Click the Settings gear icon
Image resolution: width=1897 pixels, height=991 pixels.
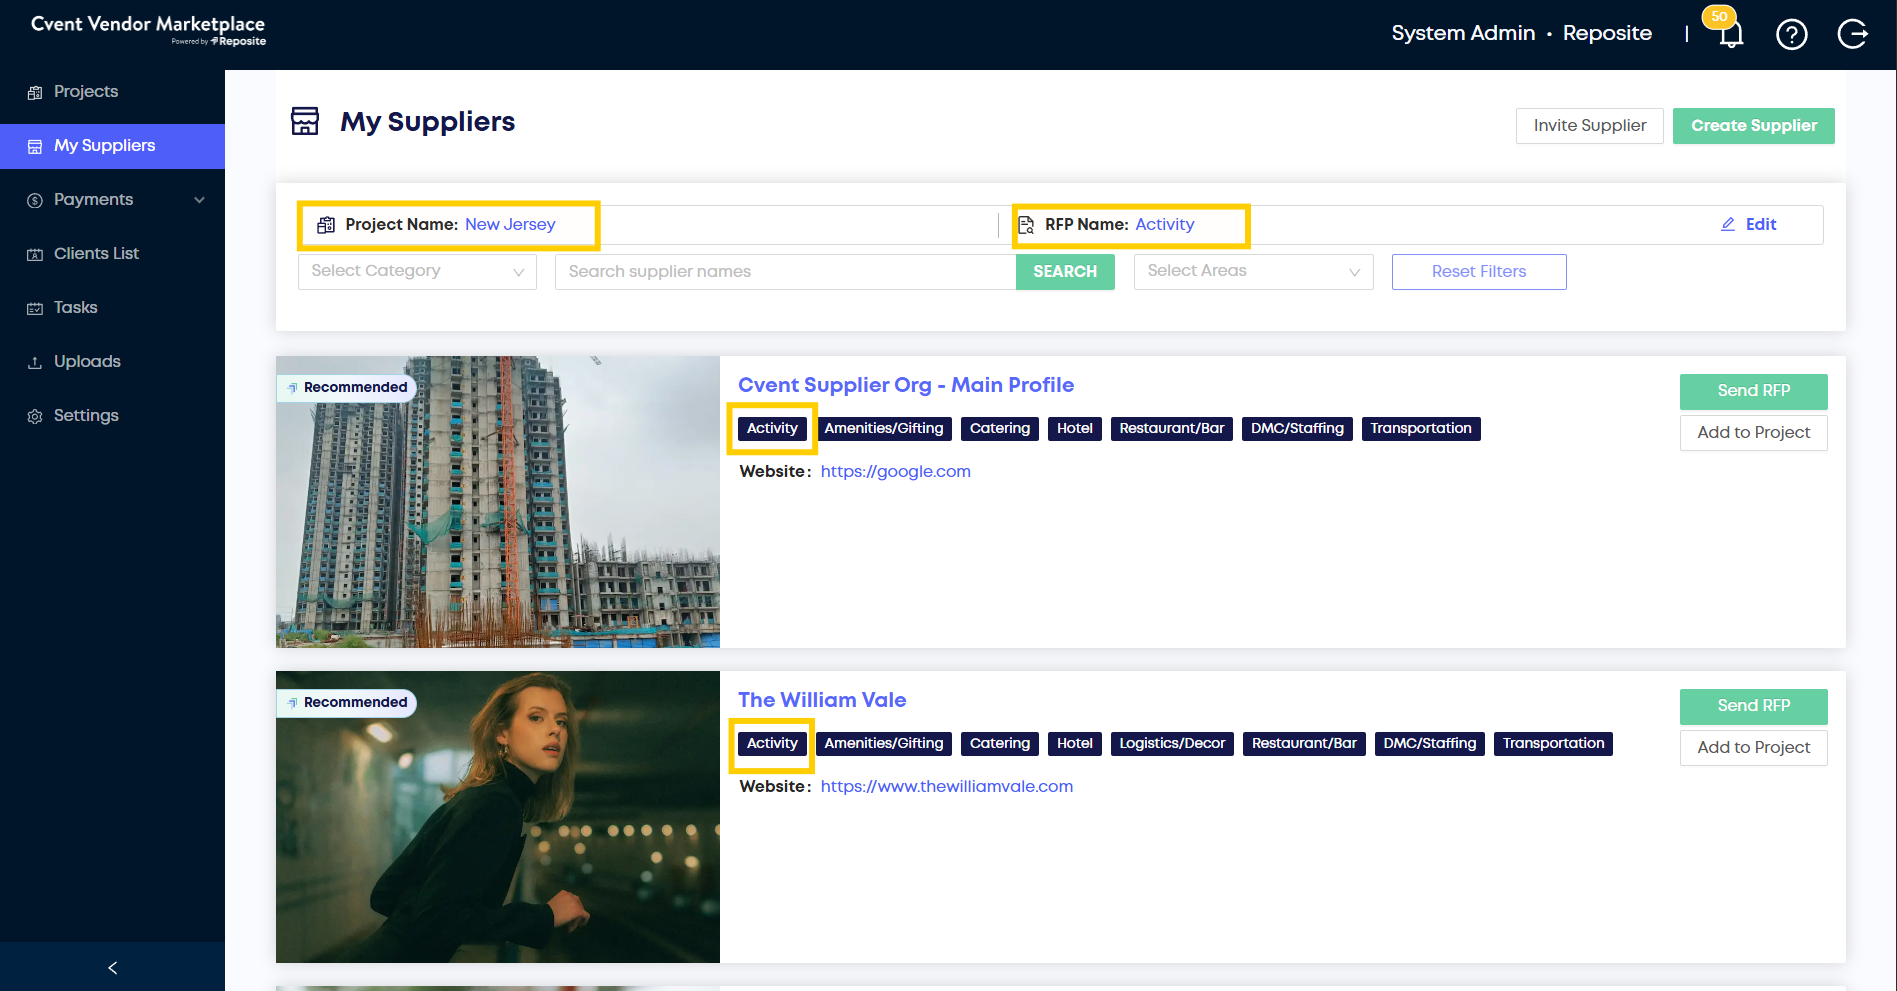35,416
